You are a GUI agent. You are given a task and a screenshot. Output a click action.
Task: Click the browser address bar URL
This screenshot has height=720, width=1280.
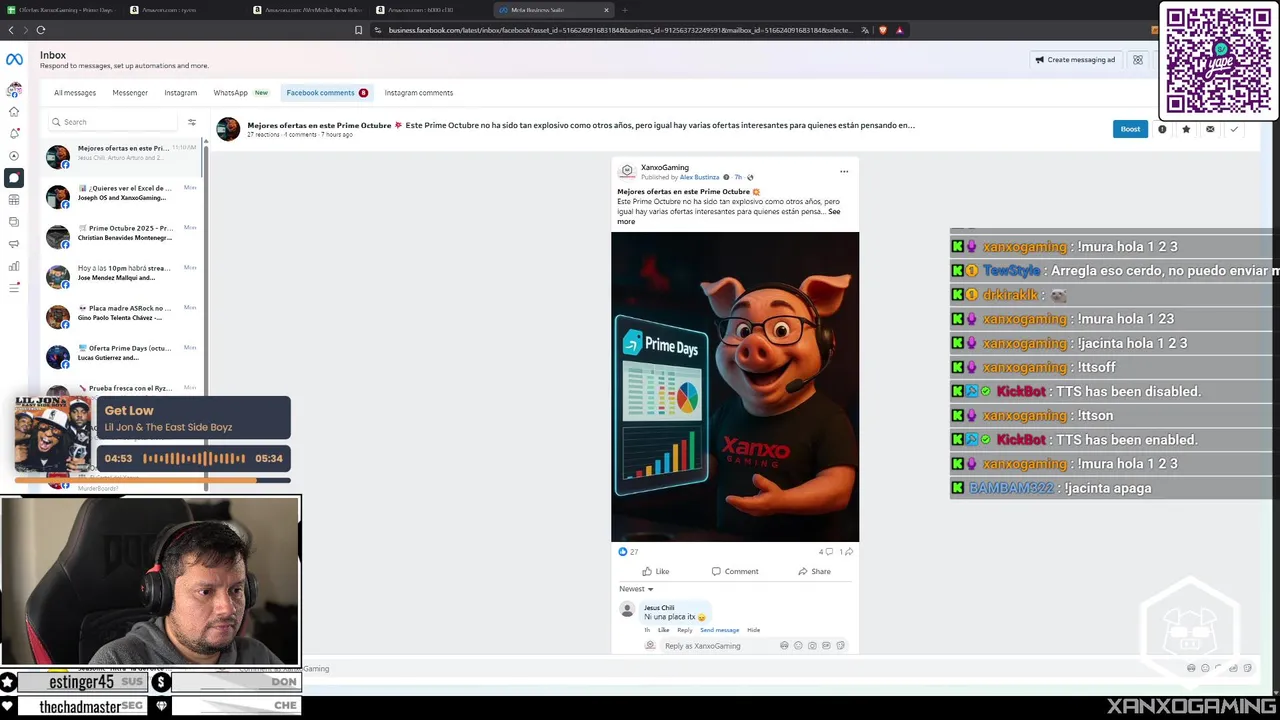[620, 30]
